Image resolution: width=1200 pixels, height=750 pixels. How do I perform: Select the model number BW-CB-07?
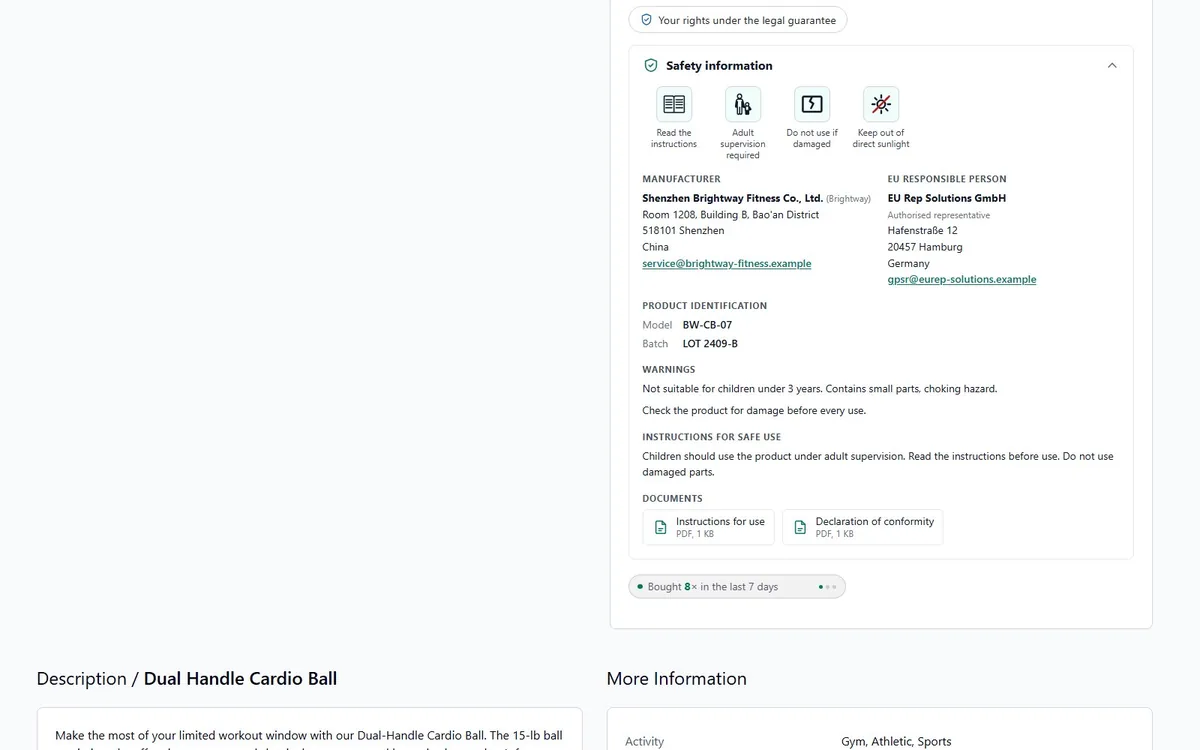708,325
